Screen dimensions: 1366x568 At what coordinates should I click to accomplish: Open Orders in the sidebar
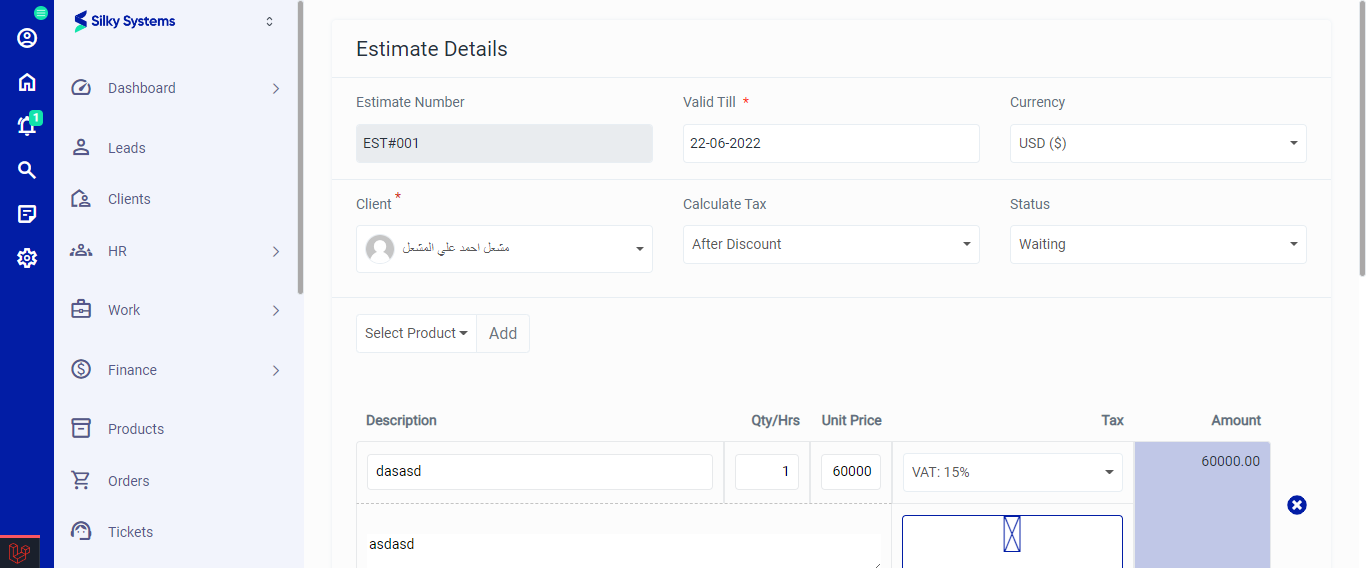[x=129, y=481]
